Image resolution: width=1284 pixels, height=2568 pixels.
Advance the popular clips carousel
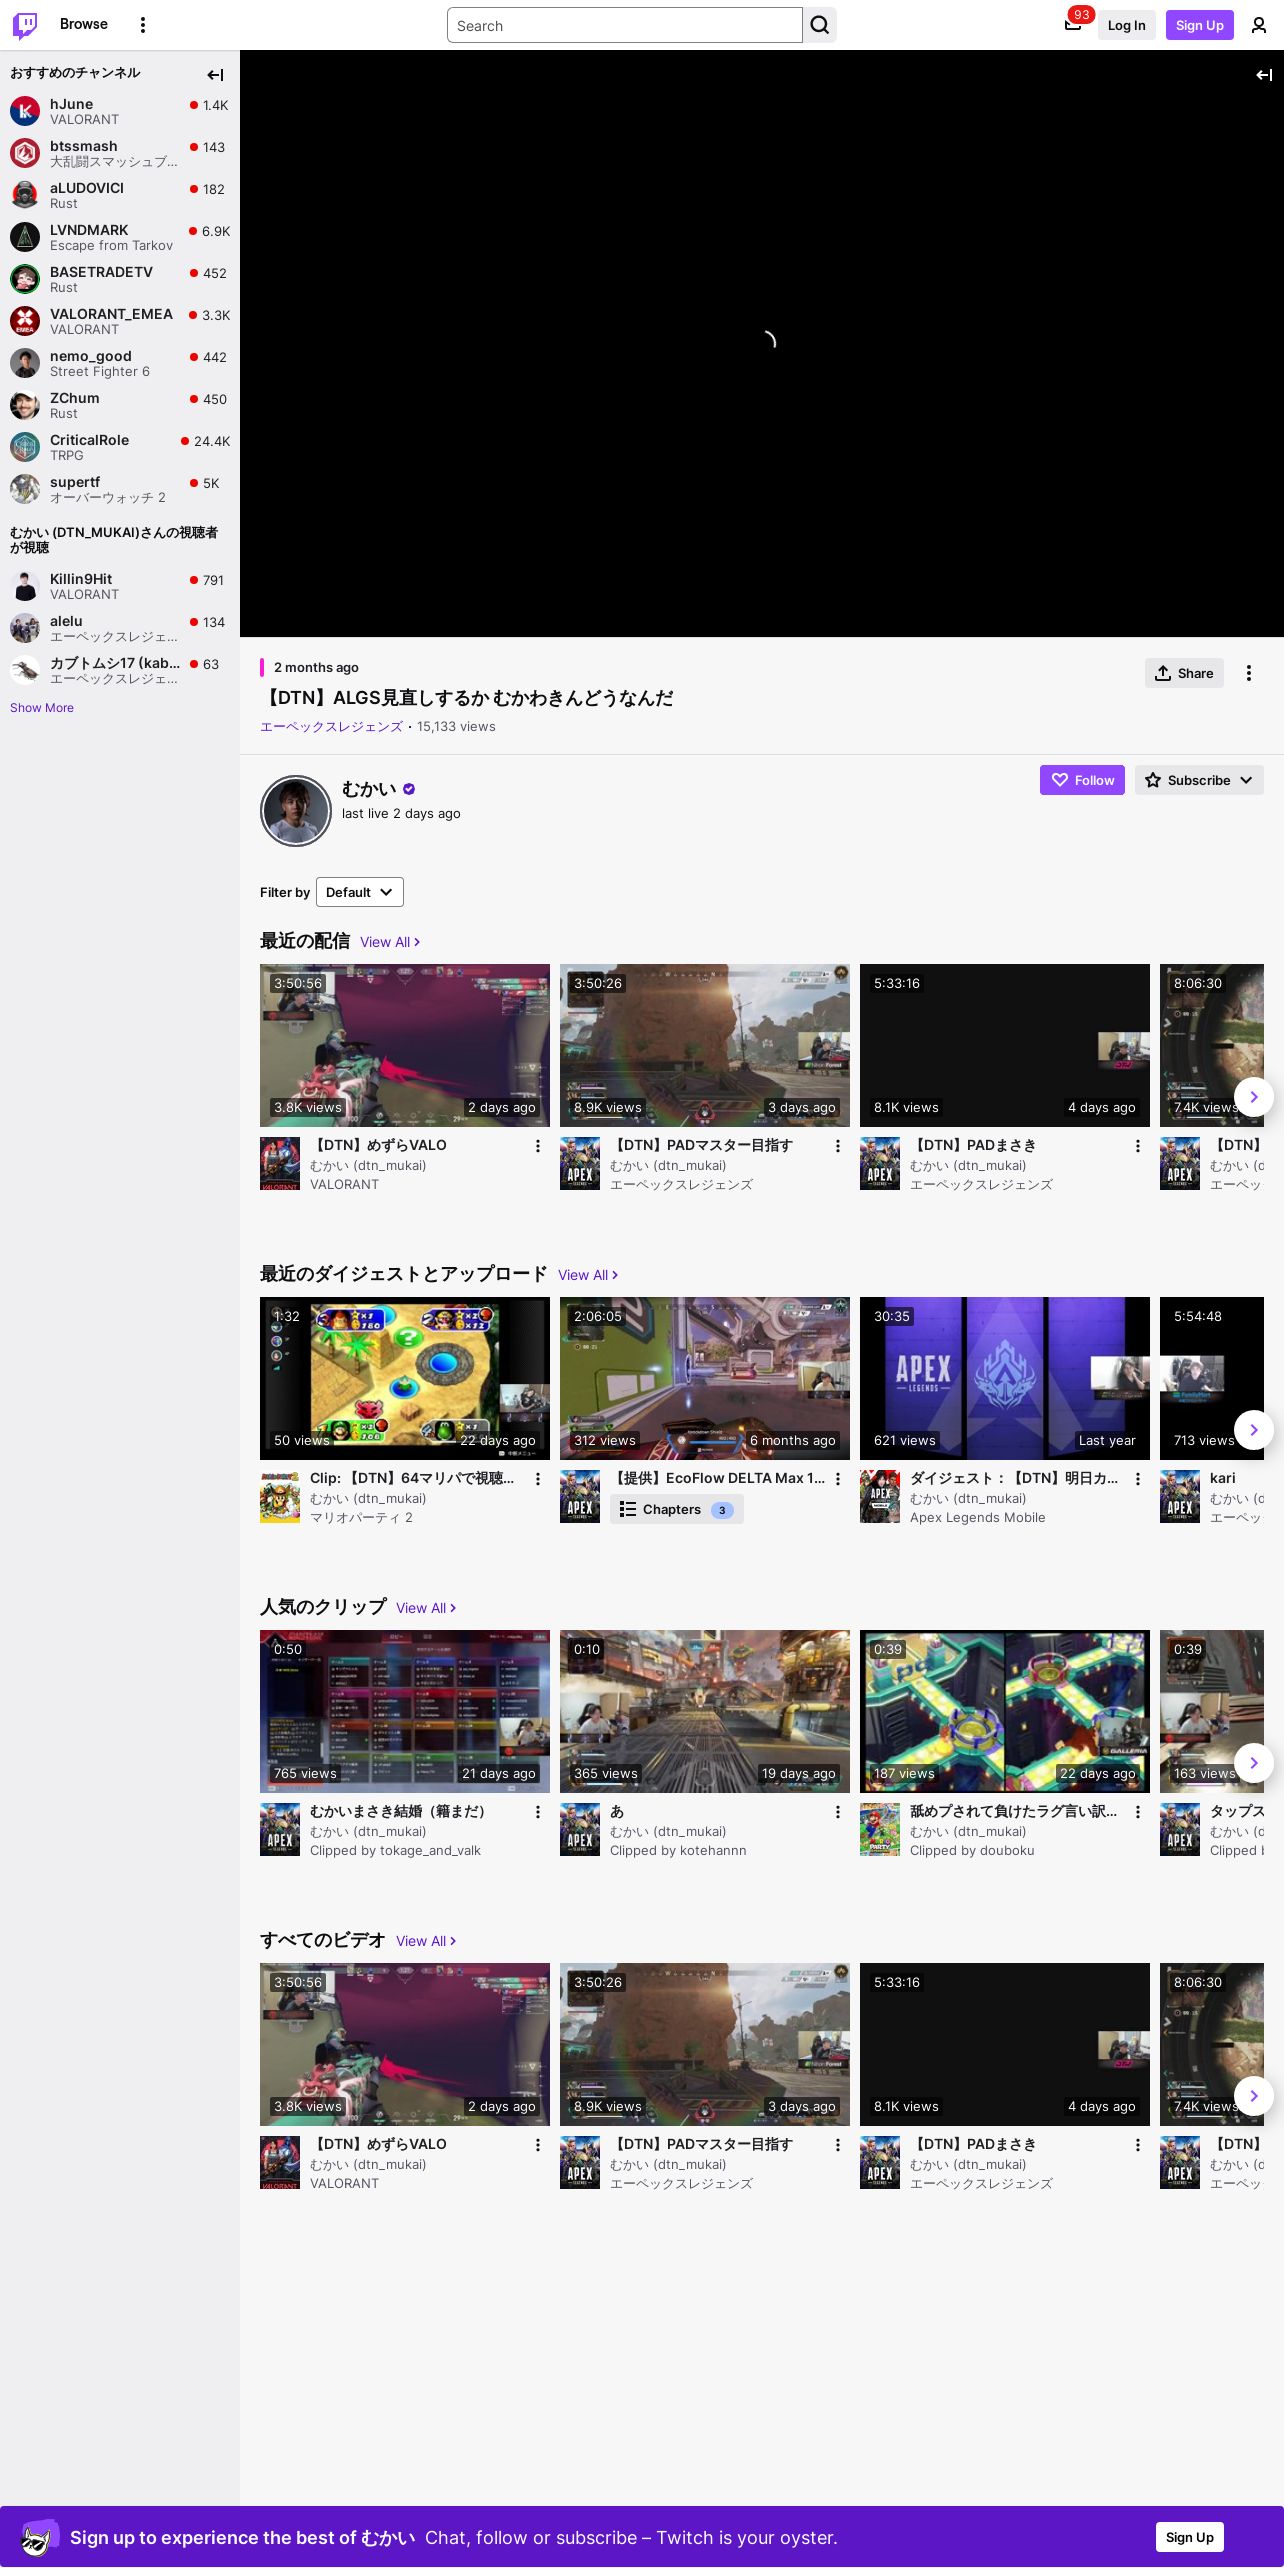pyautogui.click(x=1254, y=1763)
